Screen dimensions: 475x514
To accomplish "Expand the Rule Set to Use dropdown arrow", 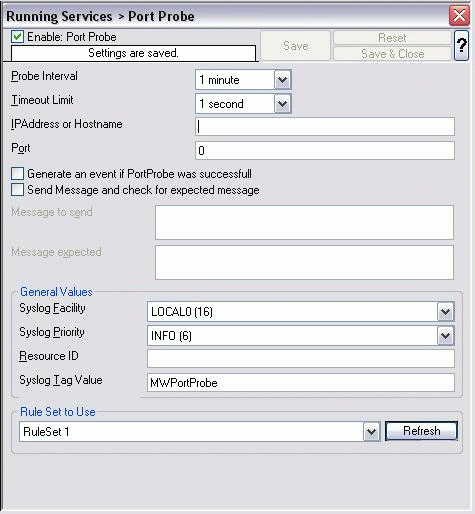I will (371, 432).
